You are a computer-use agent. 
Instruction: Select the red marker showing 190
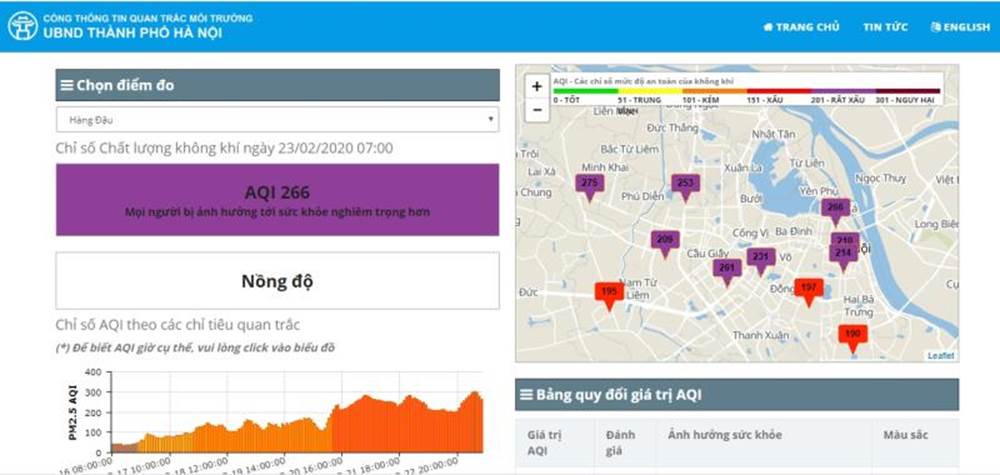(x=852, y=334)
